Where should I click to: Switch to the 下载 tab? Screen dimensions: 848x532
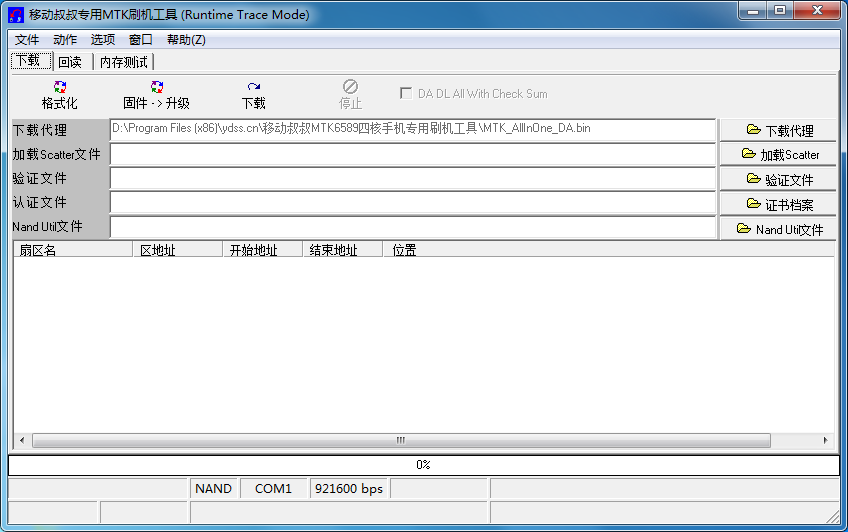(31, 61)
